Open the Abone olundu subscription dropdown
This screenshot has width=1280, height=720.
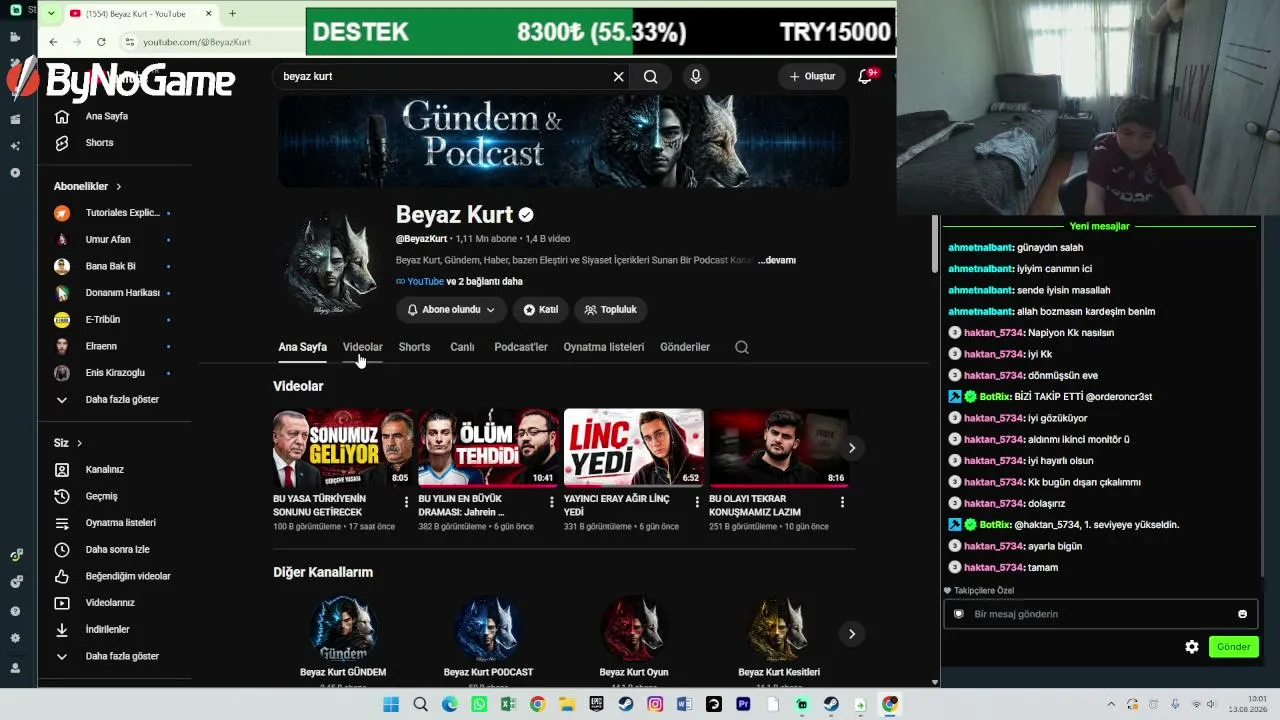(451, 310)
